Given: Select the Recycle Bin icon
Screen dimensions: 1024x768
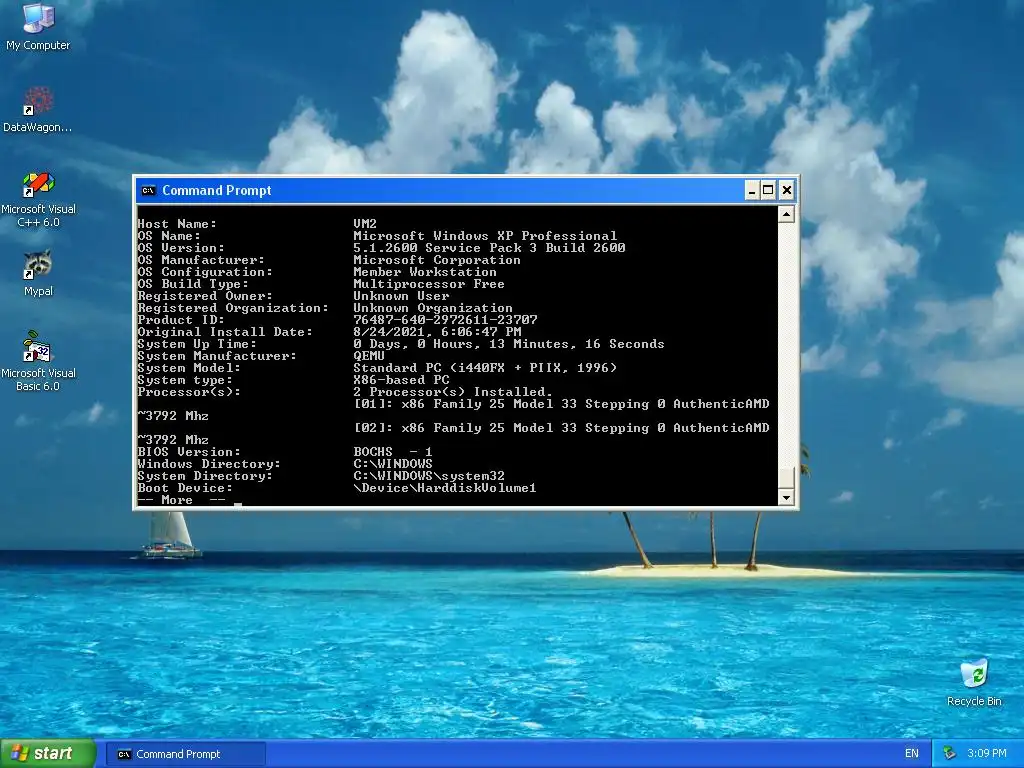Looking at the screenshot, I should click(x=974, y=682).
